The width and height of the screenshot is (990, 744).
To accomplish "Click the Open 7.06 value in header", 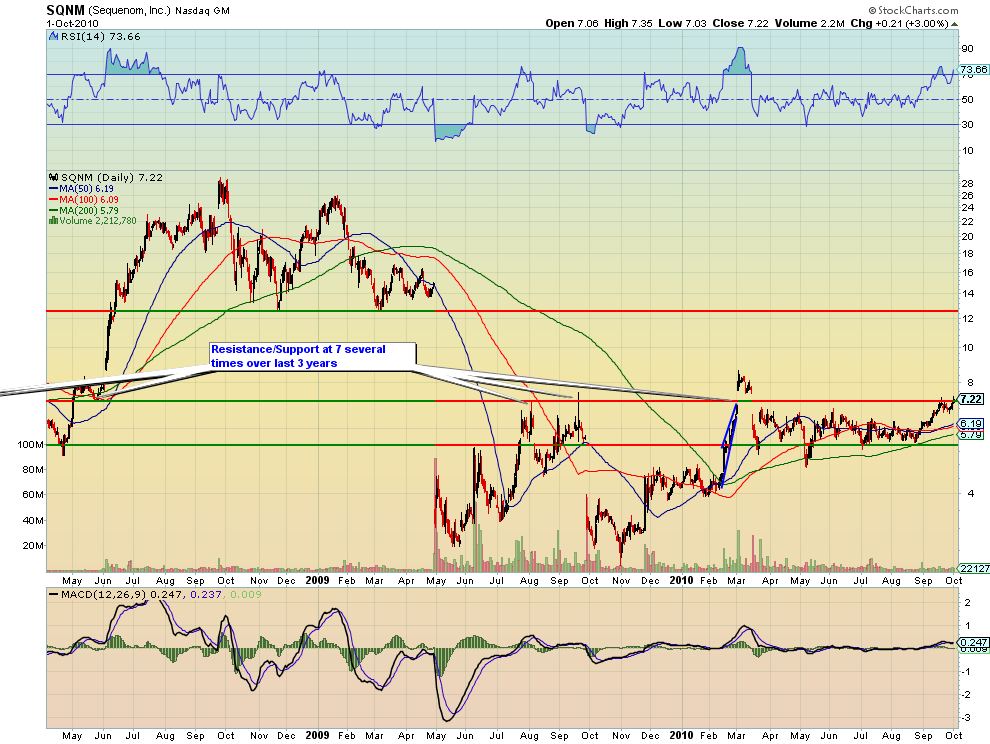I will (572, 23).
